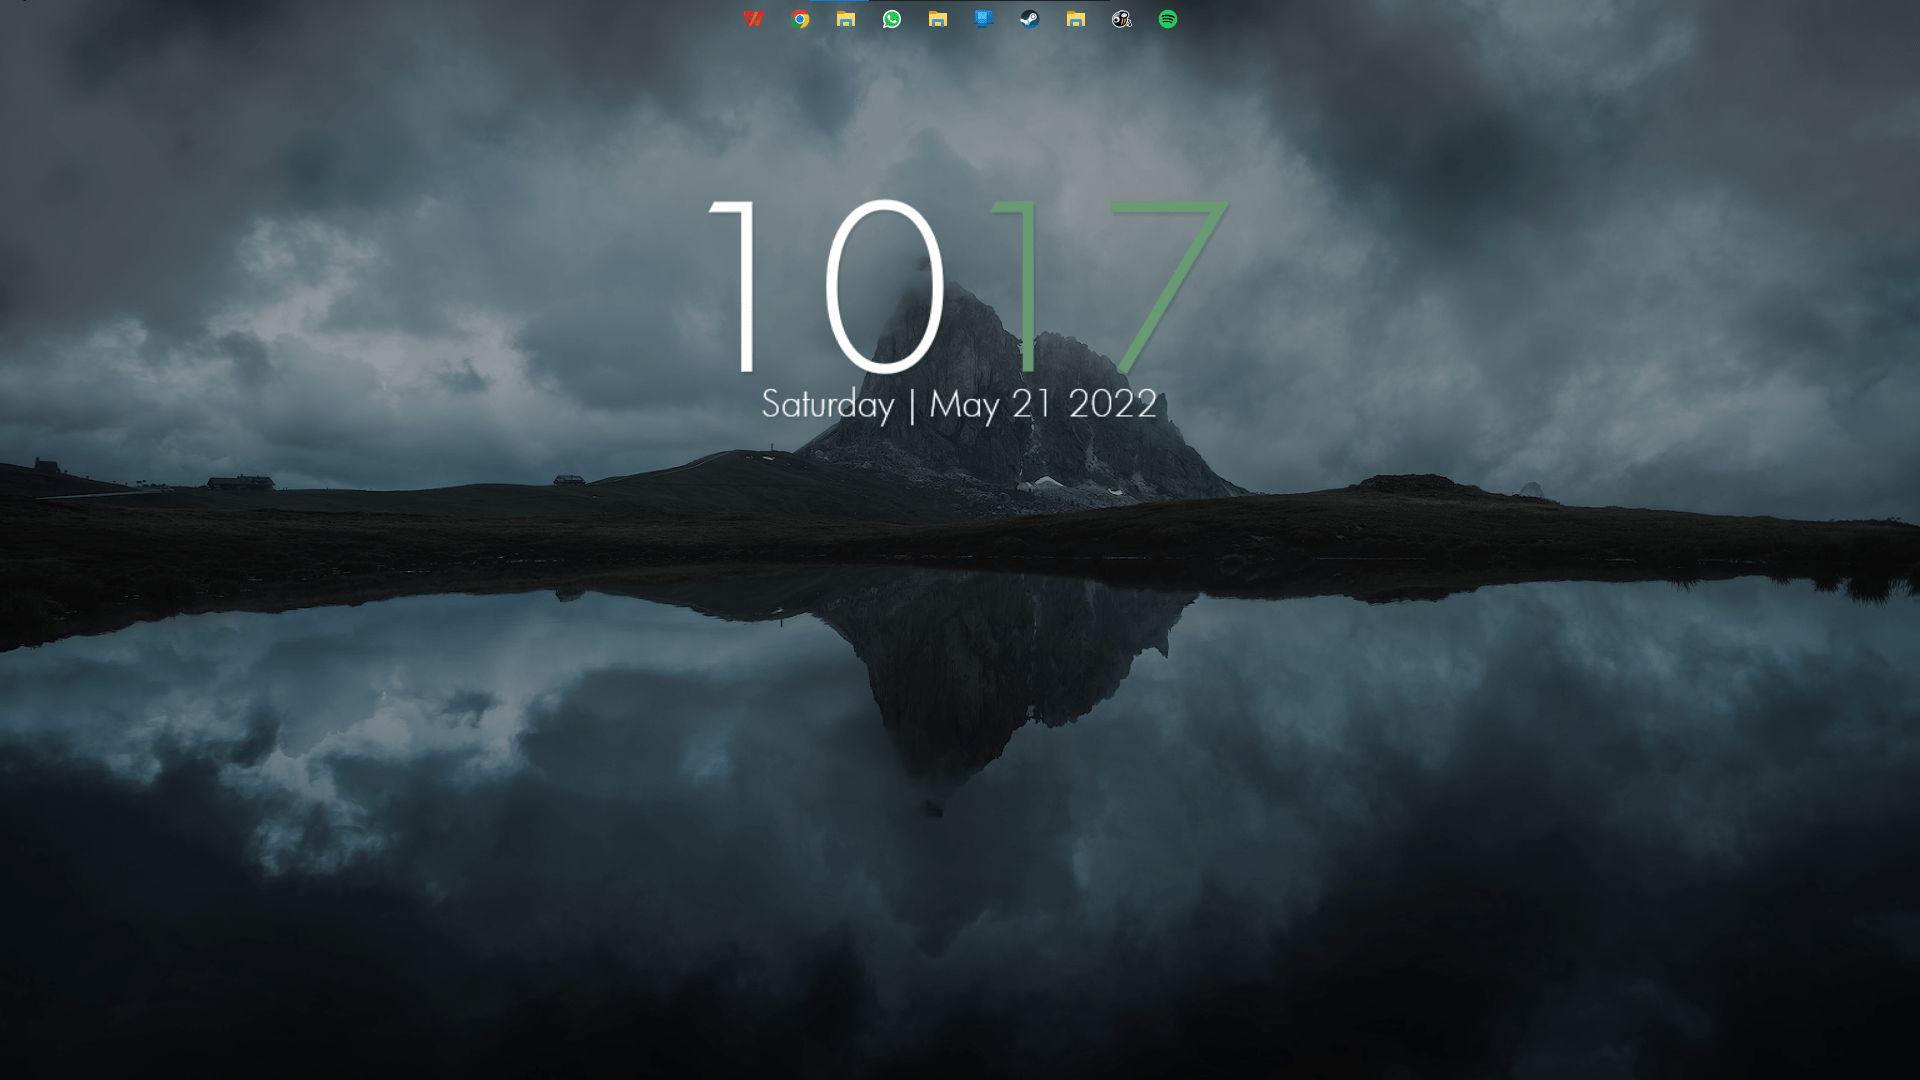The height and width of the screenshot is (1080, 1920).
Task: Click the blue desktop computer icon
Action: pos(984,19)
